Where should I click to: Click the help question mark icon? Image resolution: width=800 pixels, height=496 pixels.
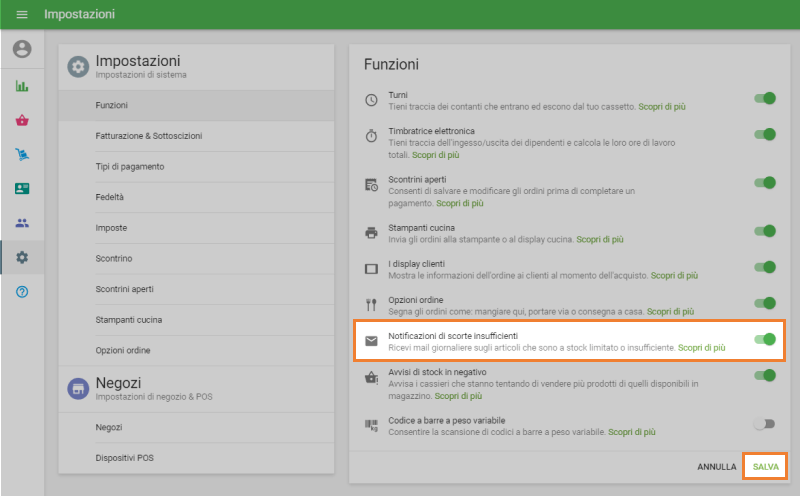[x=22, y=291]
